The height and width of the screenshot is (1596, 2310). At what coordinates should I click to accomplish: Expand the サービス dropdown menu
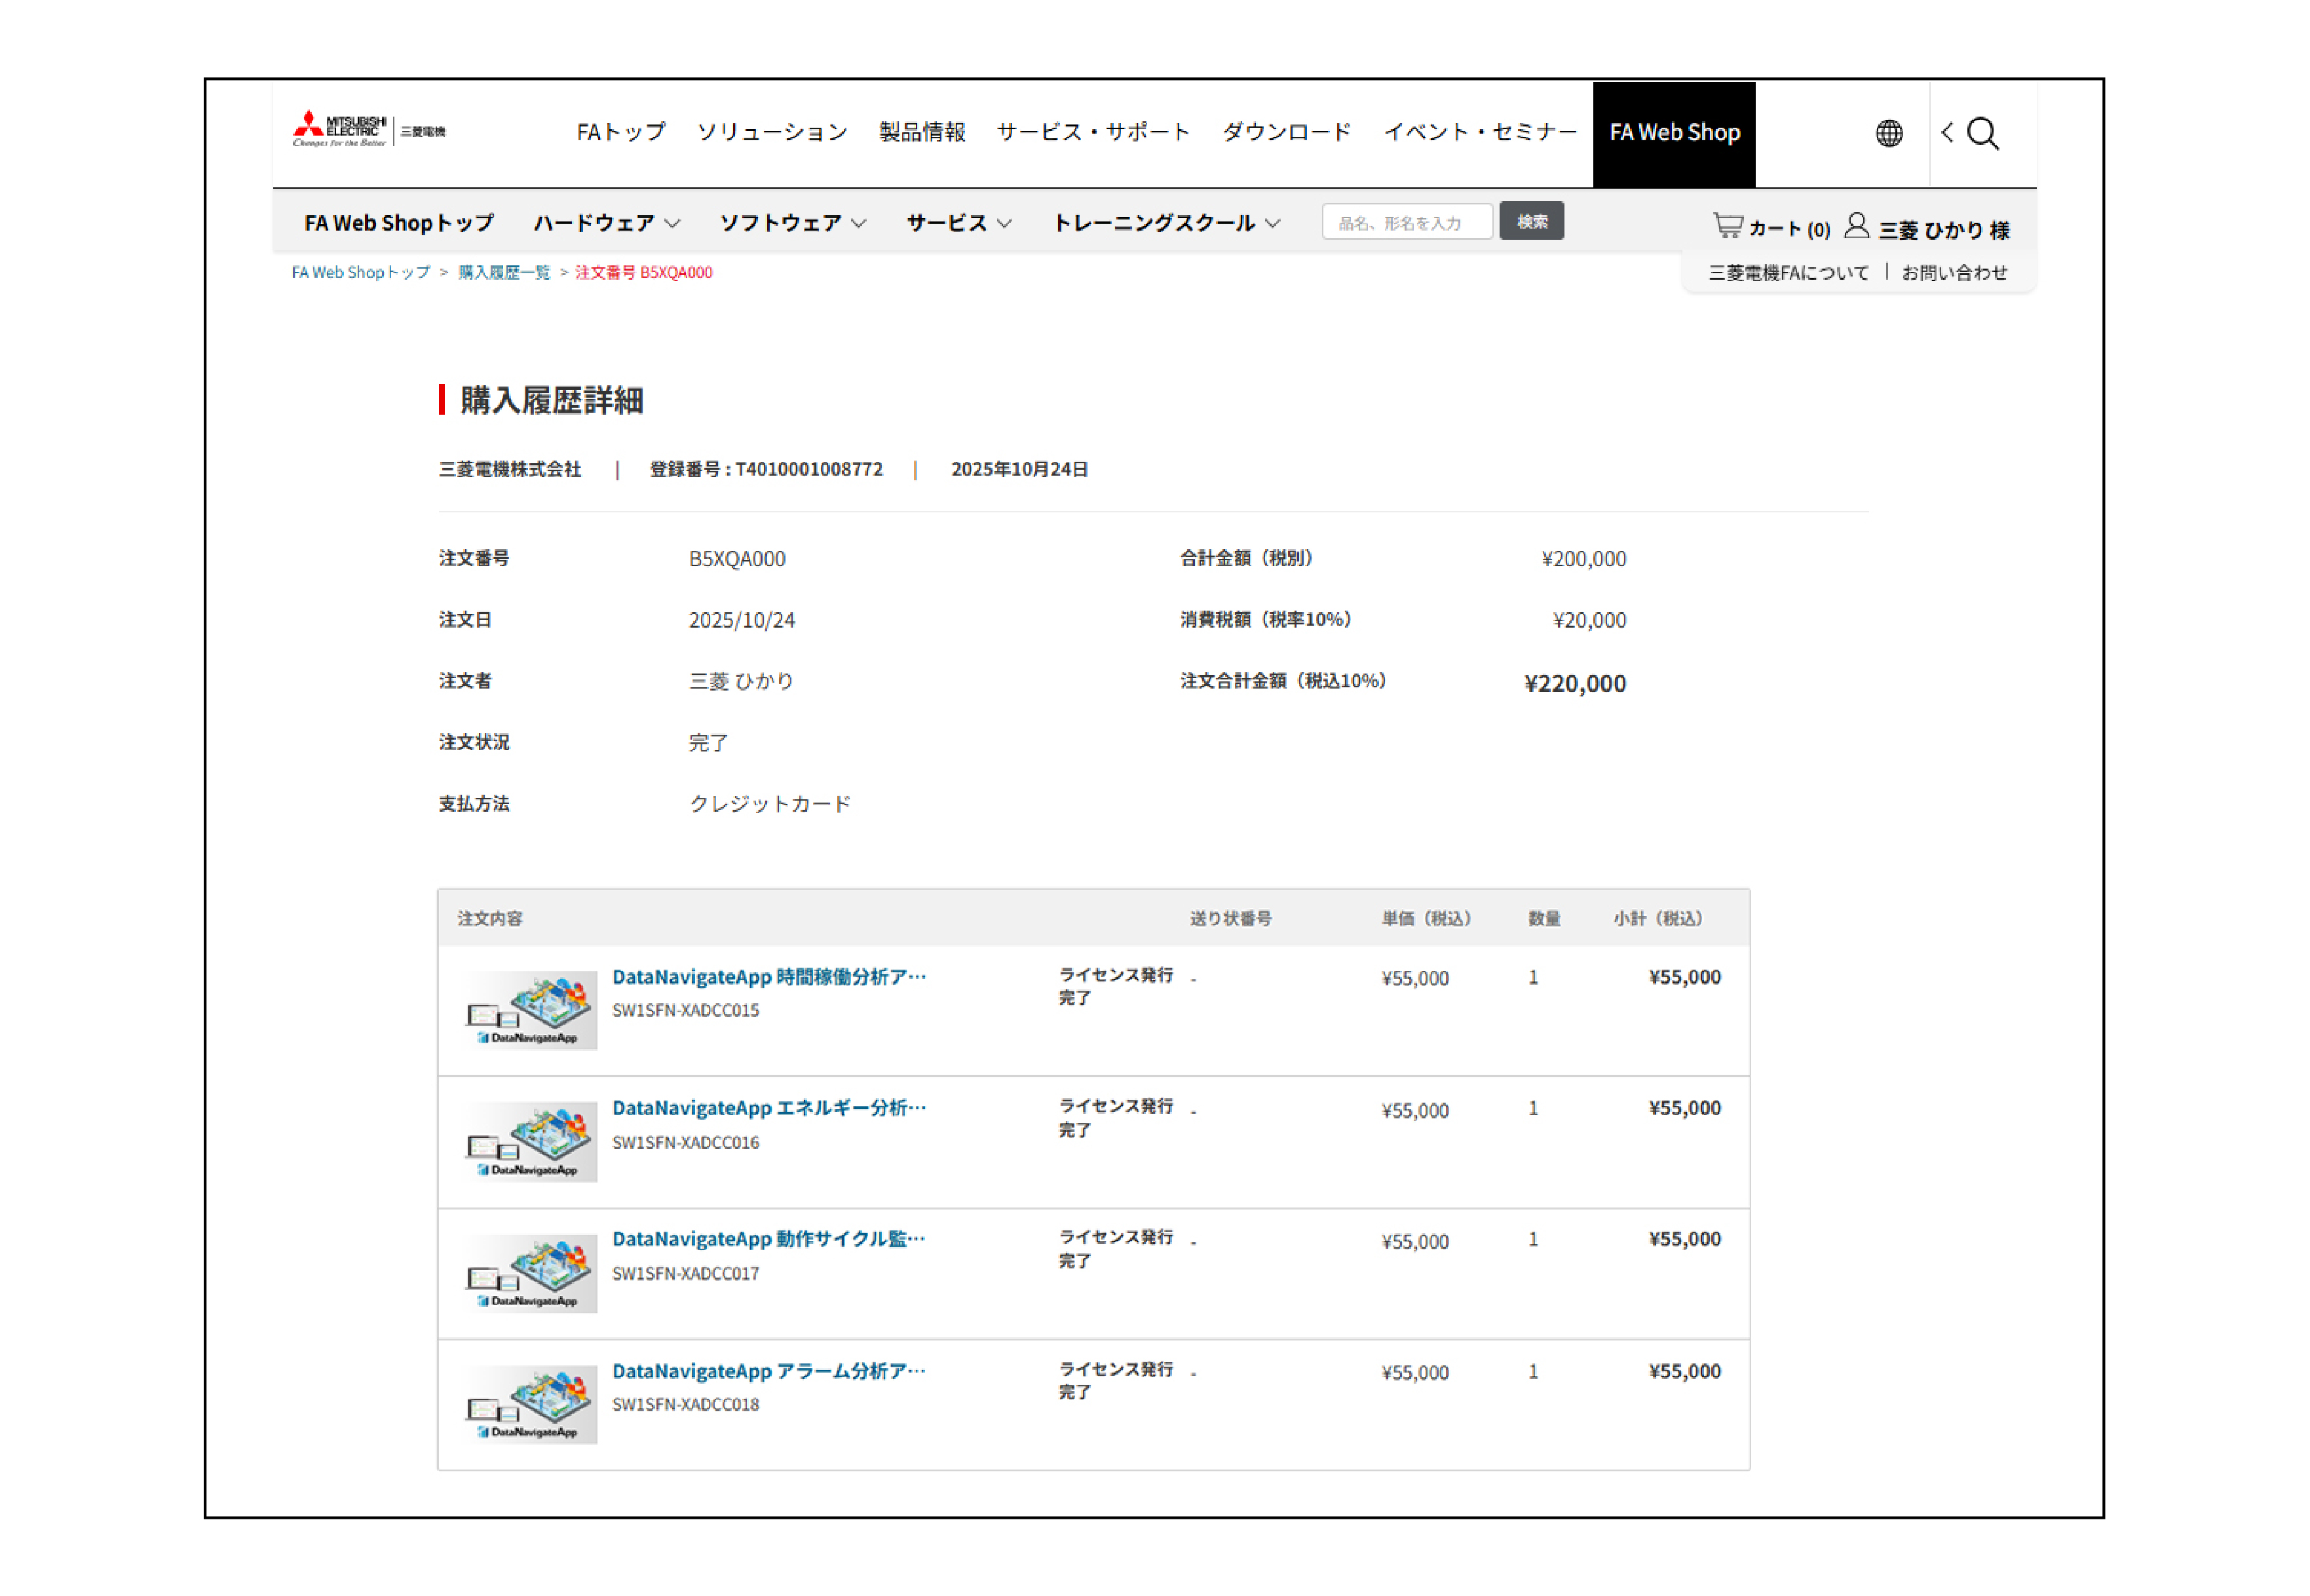pyautogui.click(x=959, y=223)
